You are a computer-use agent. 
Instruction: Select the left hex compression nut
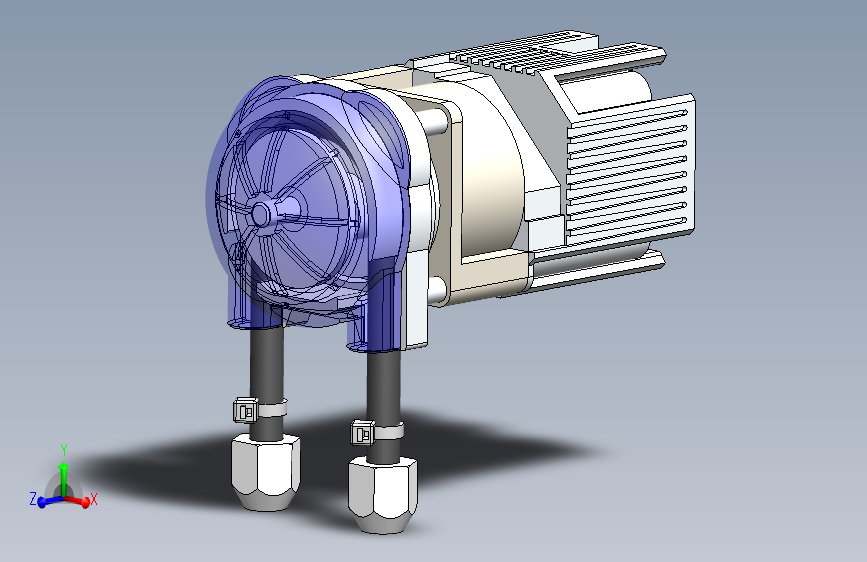point(265,472)
